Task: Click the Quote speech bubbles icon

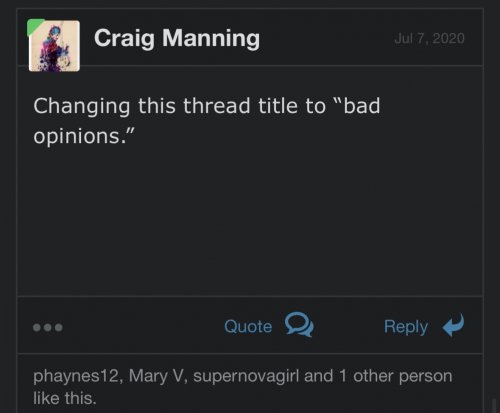Action: click(x=299, y=325)
